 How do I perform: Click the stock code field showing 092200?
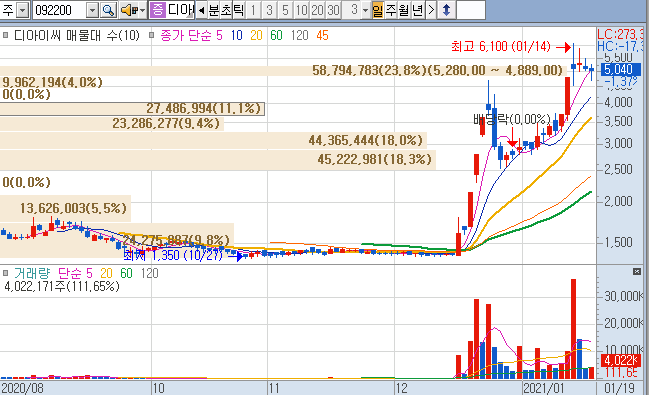point(60,10)
